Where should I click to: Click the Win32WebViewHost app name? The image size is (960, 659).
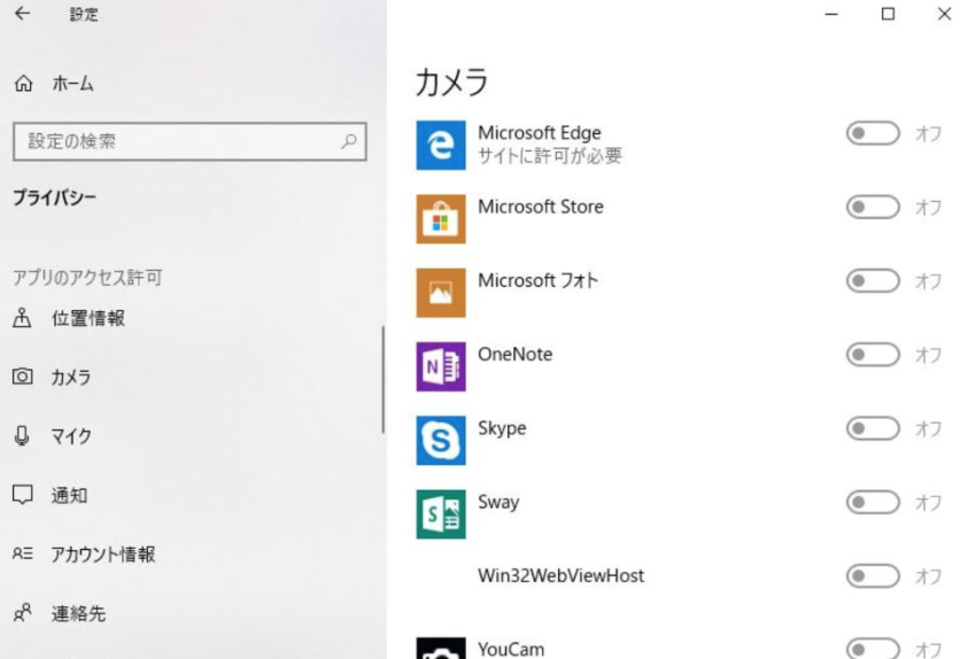561,576
